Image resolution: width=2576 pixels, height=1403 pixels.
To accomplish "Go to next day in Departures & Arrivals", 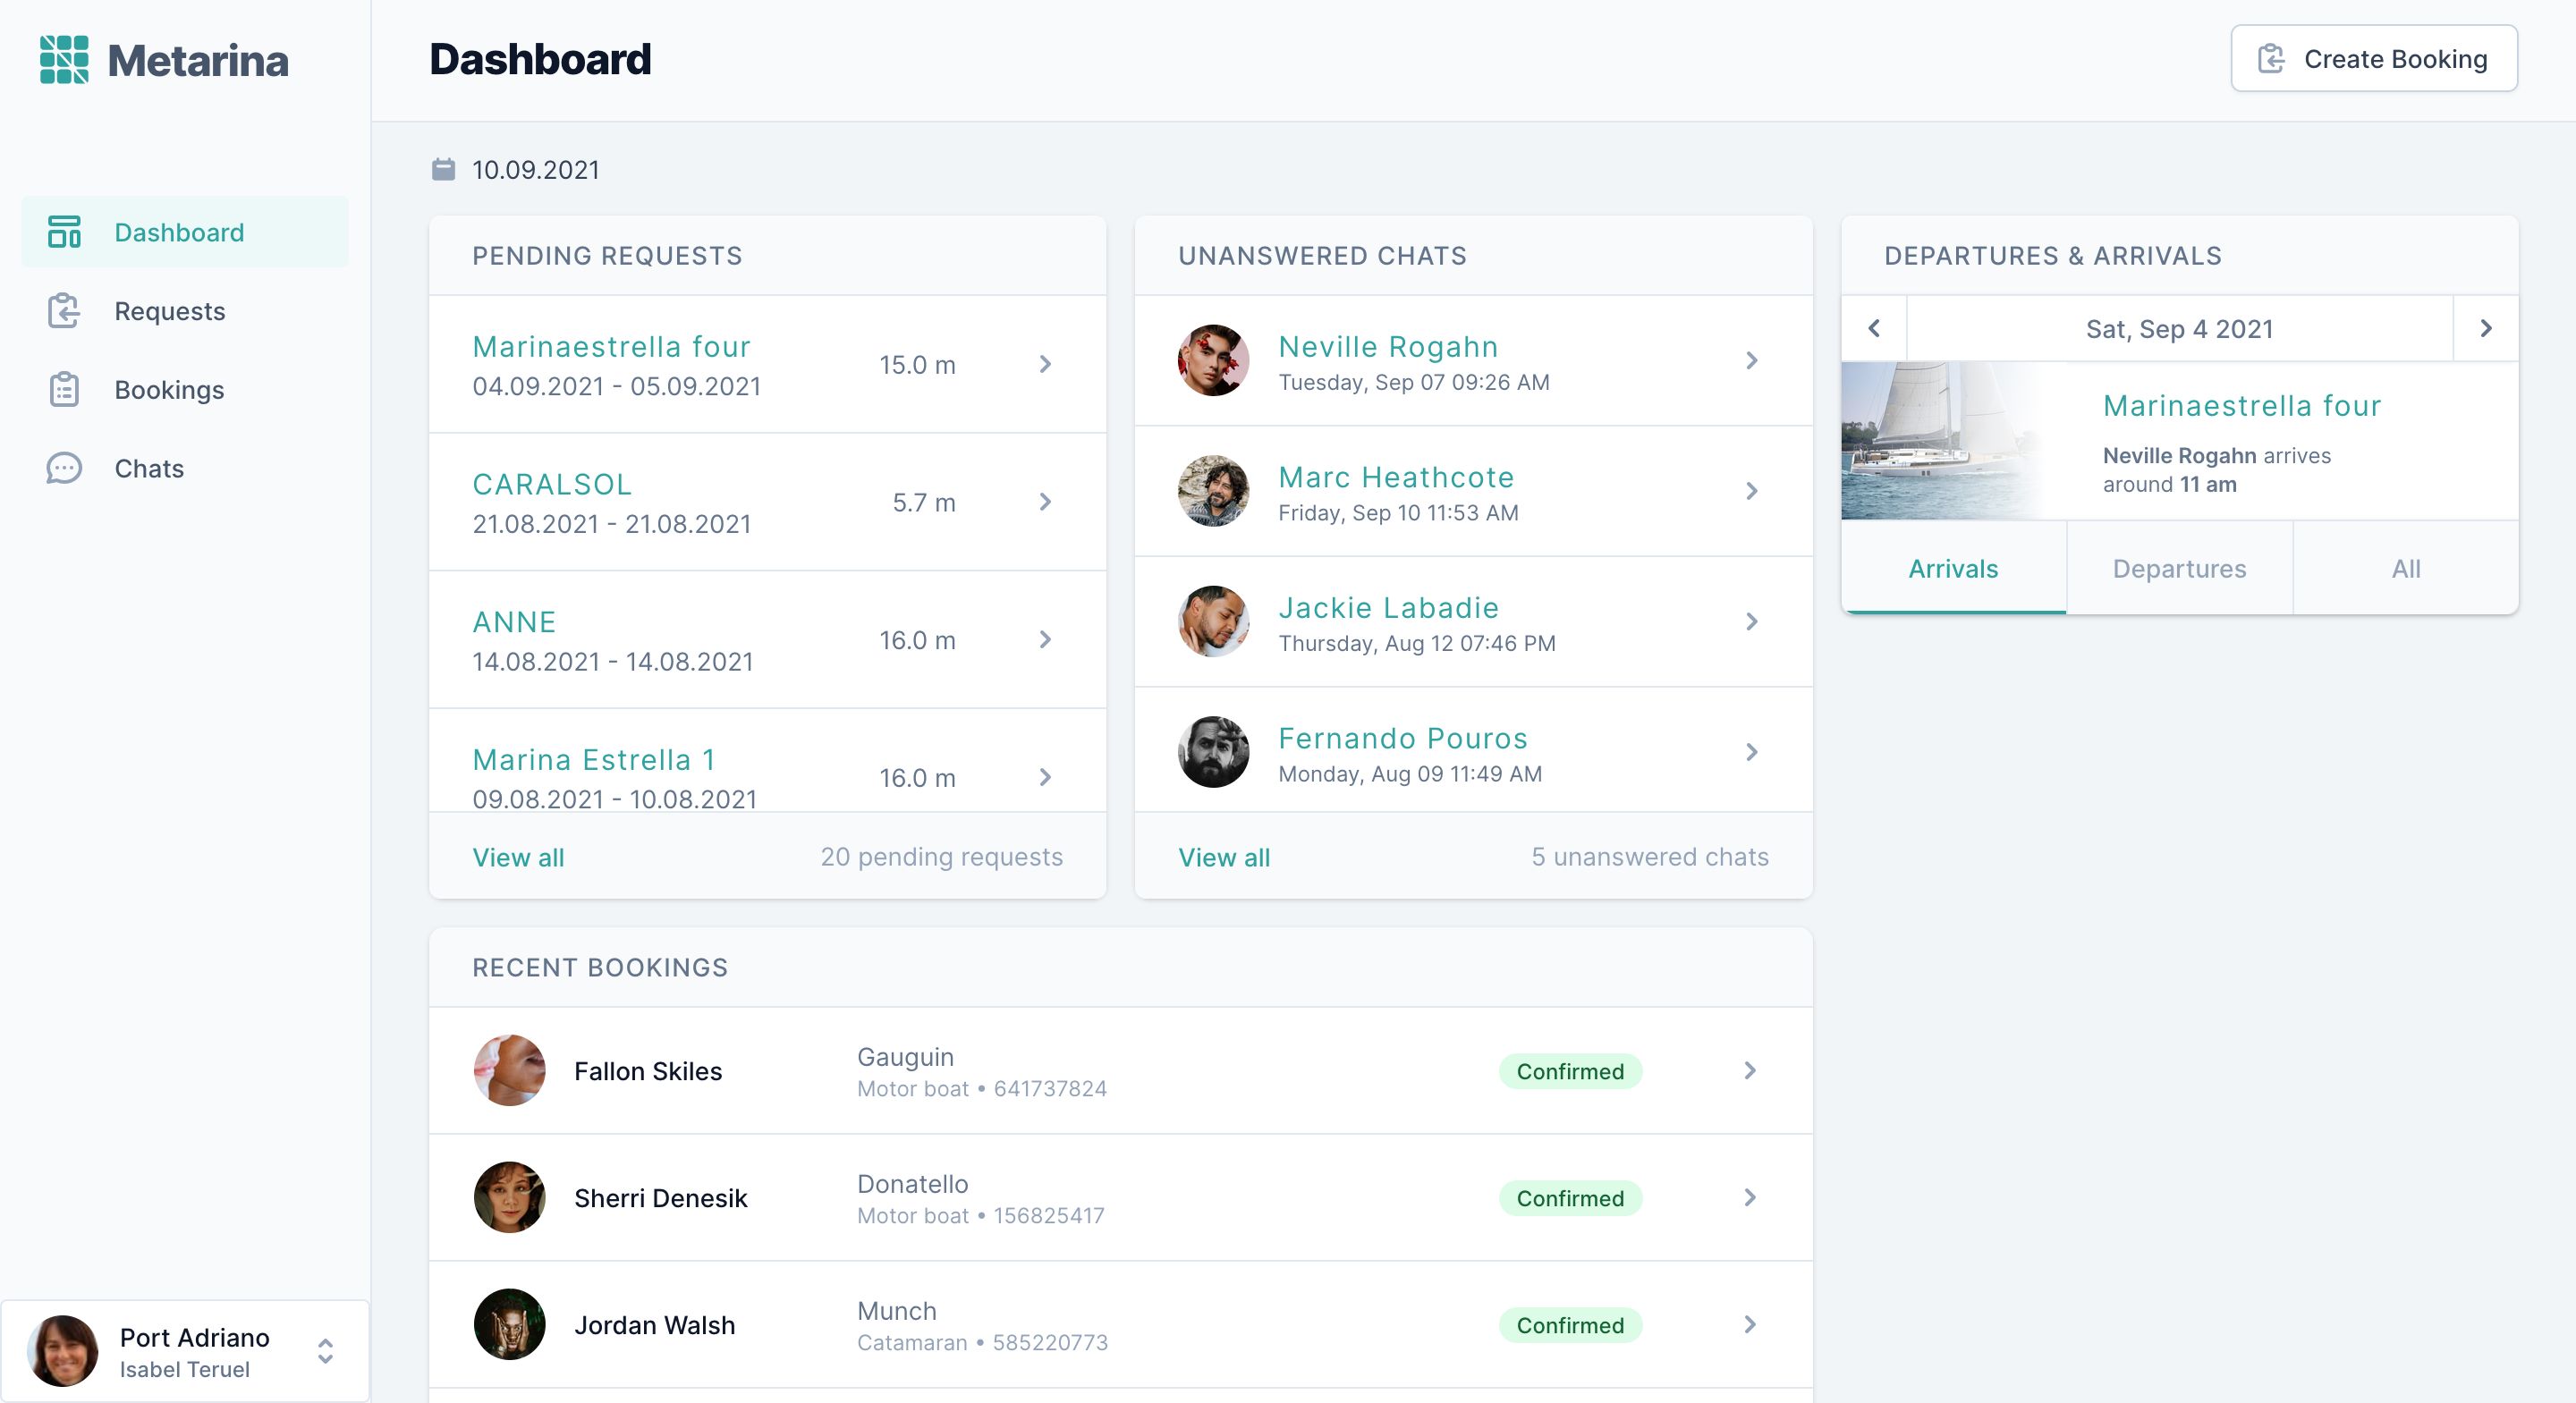I will [2486, 328].
